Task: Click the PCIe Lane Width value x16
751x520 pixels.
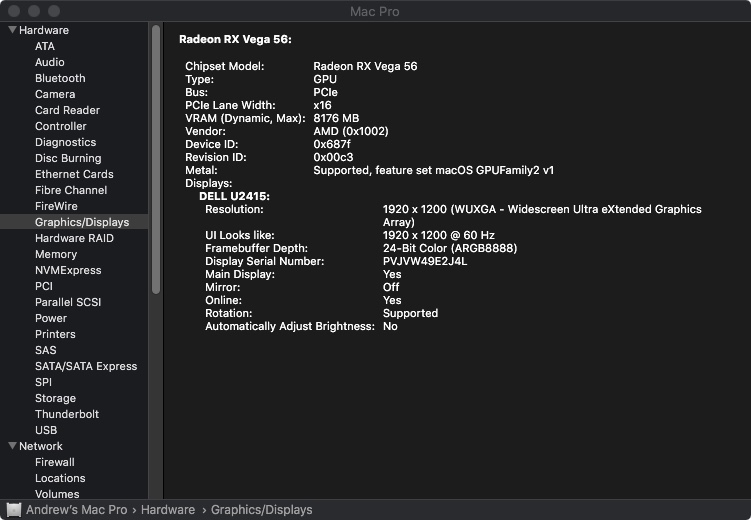Action: [322, 105]
